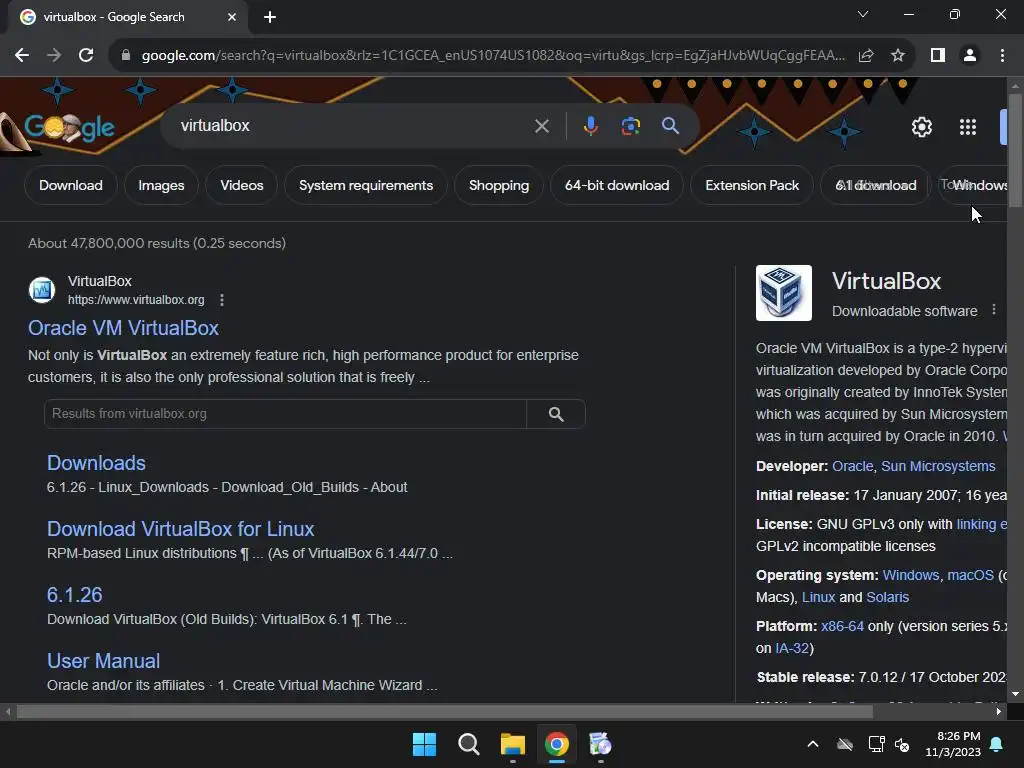The height and width of the screenshot is (768, 1024).
Task: Open the Chrome profile icon
Action: click(970, 56)
